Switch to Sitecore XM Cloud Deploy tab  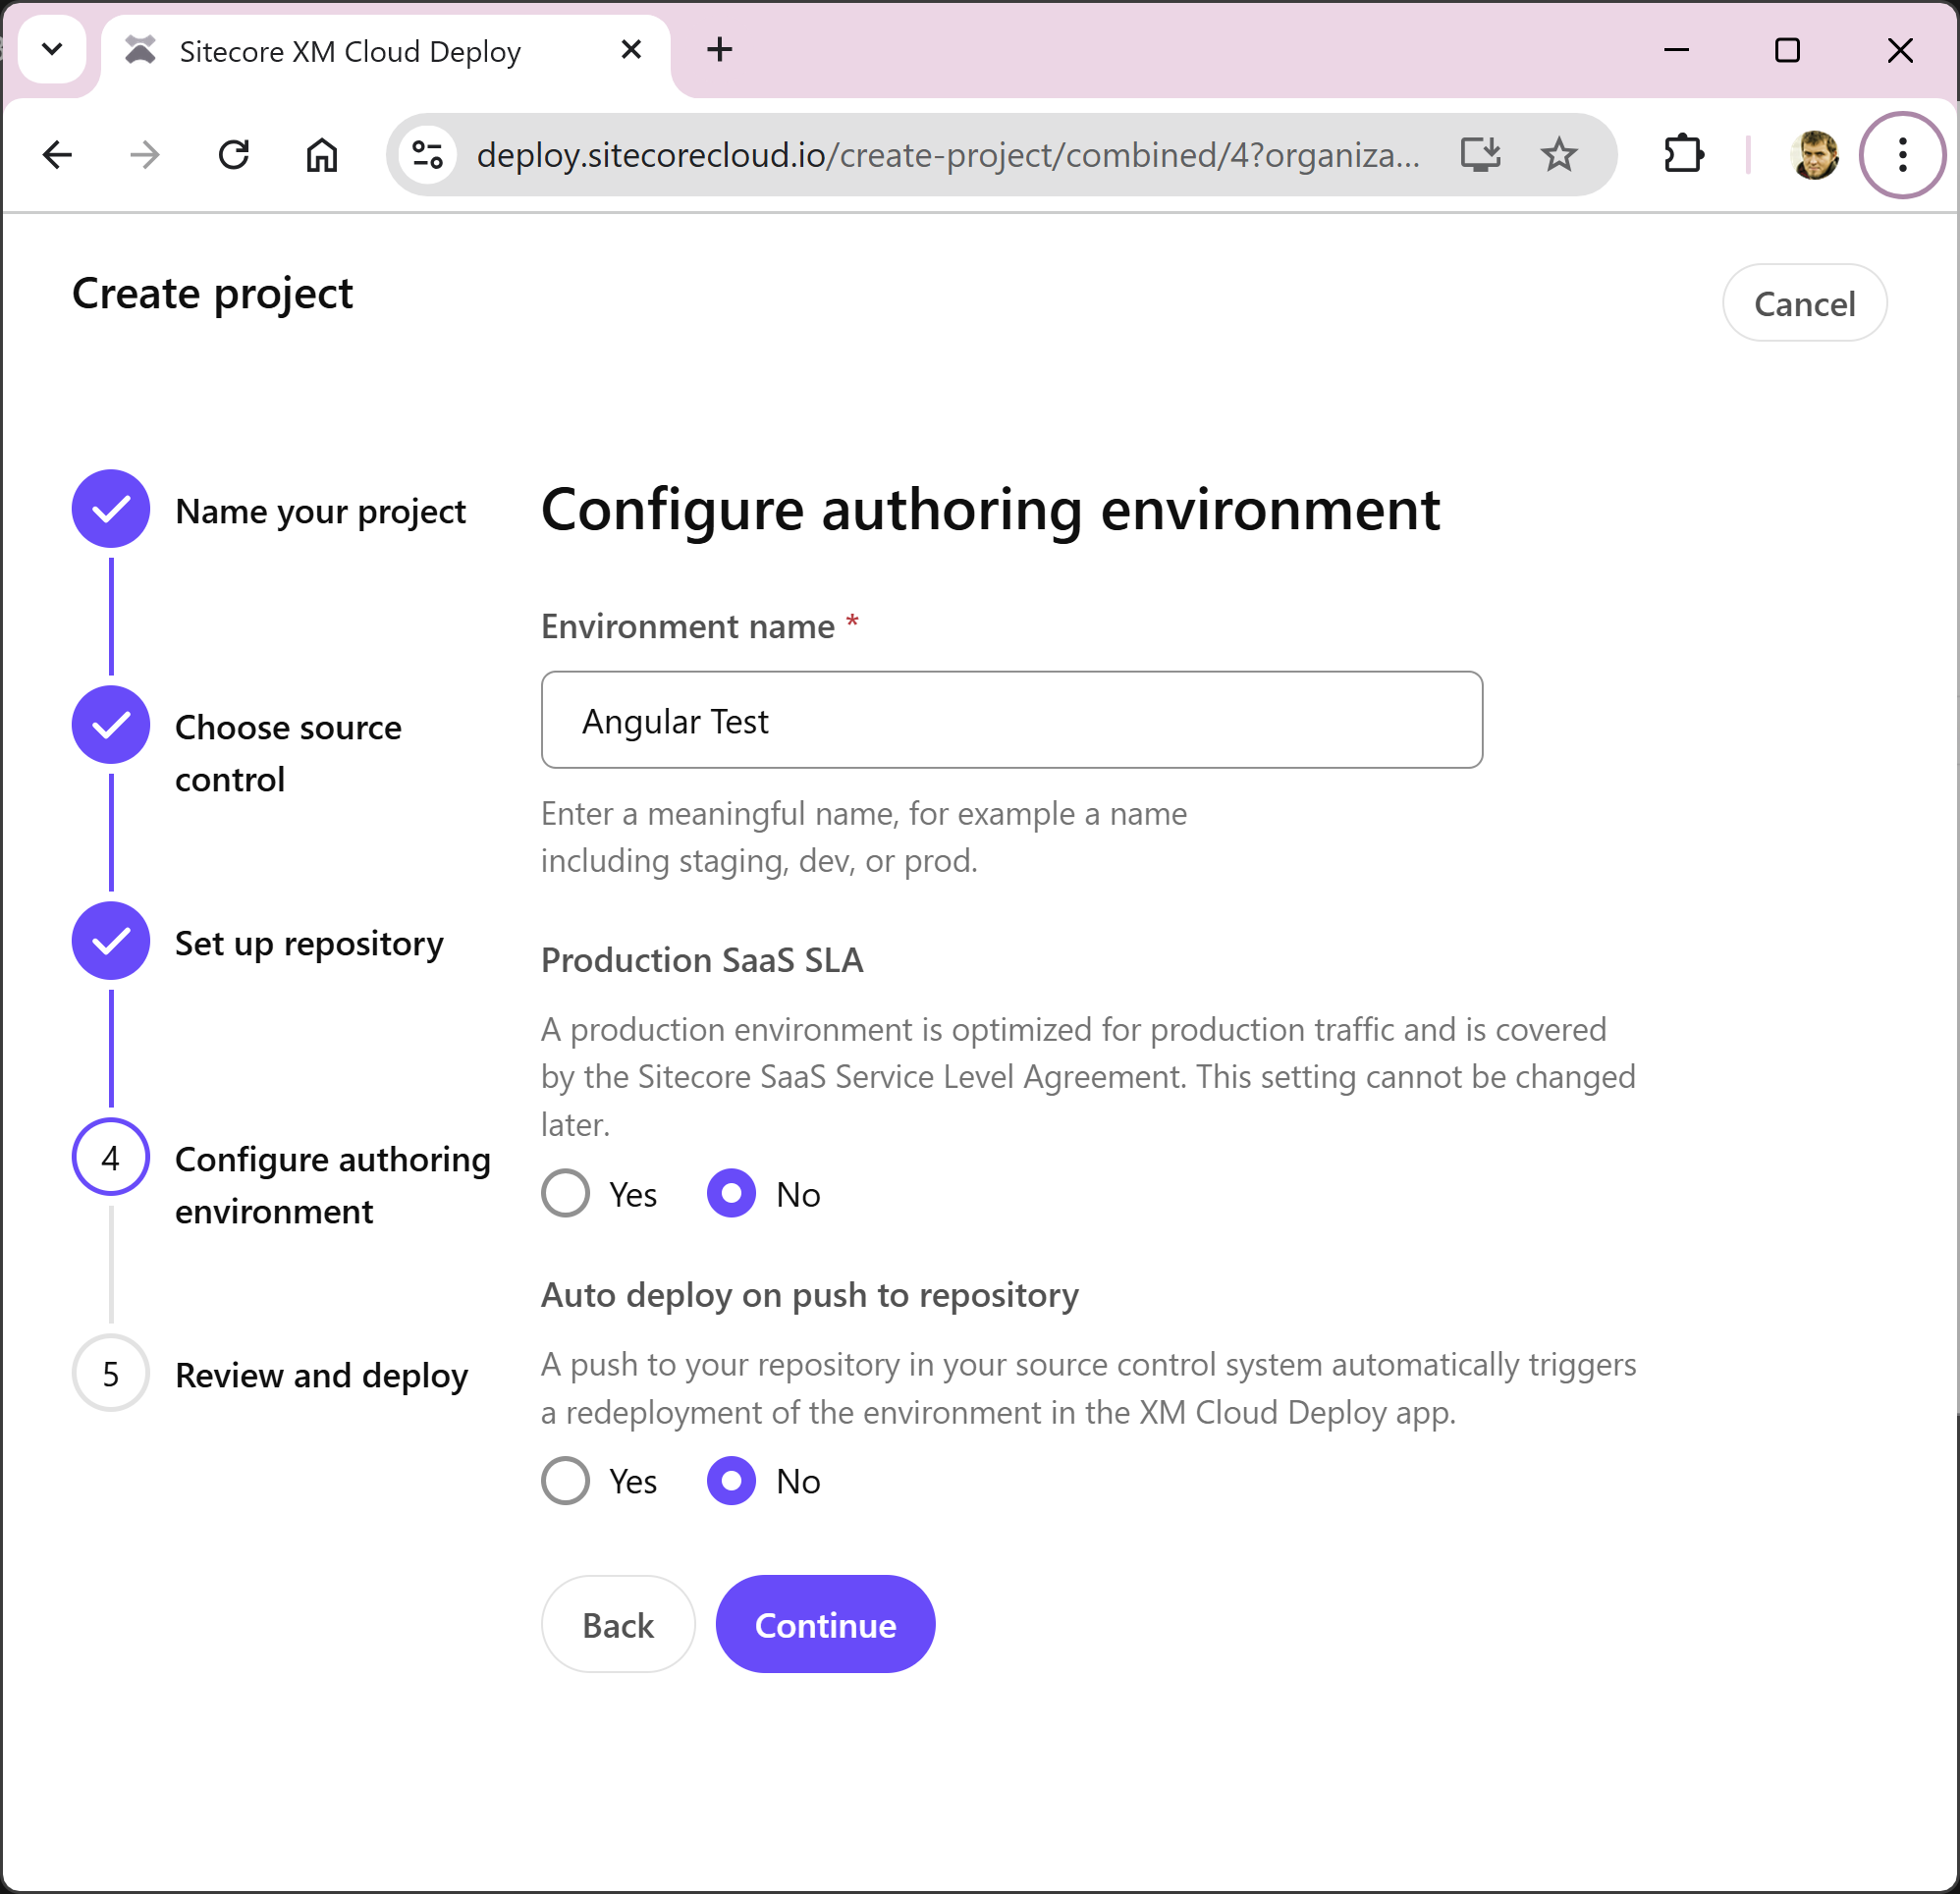[350, 51]
